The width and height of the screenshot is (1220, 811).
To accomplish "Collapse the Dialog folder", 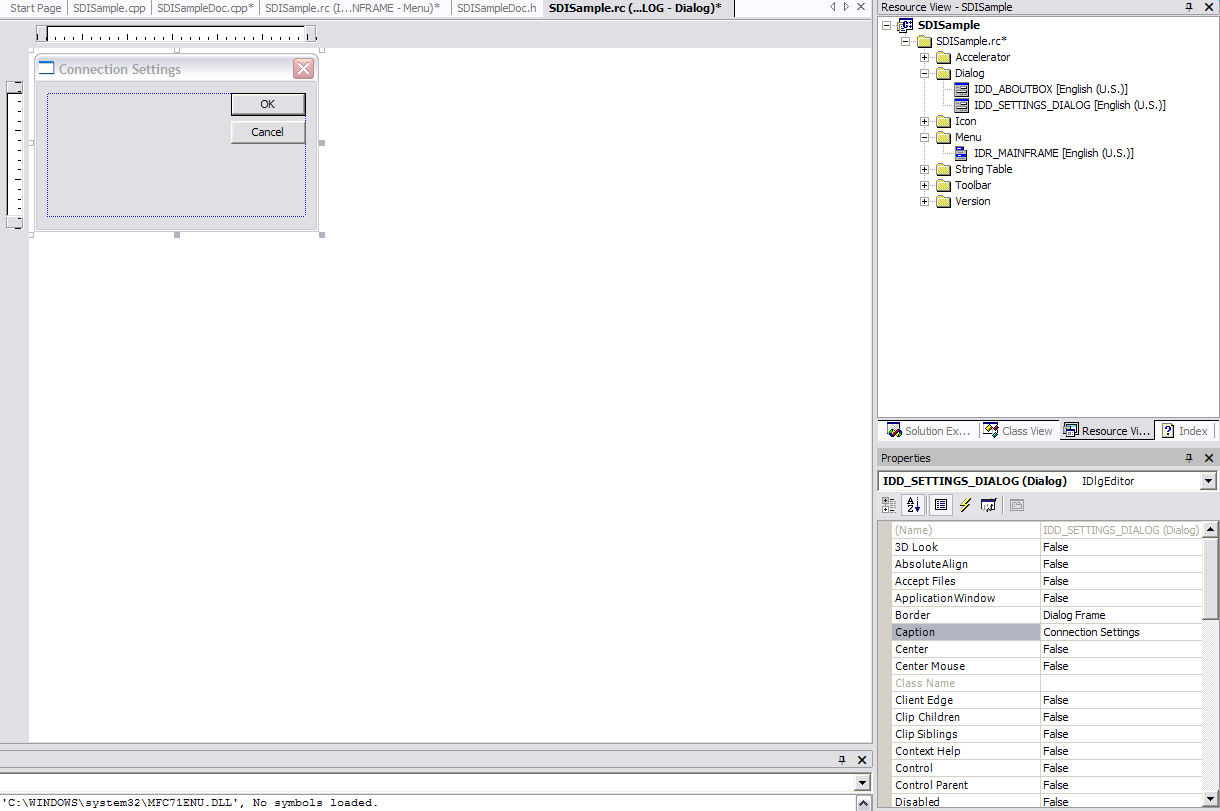I will (925, 73).
